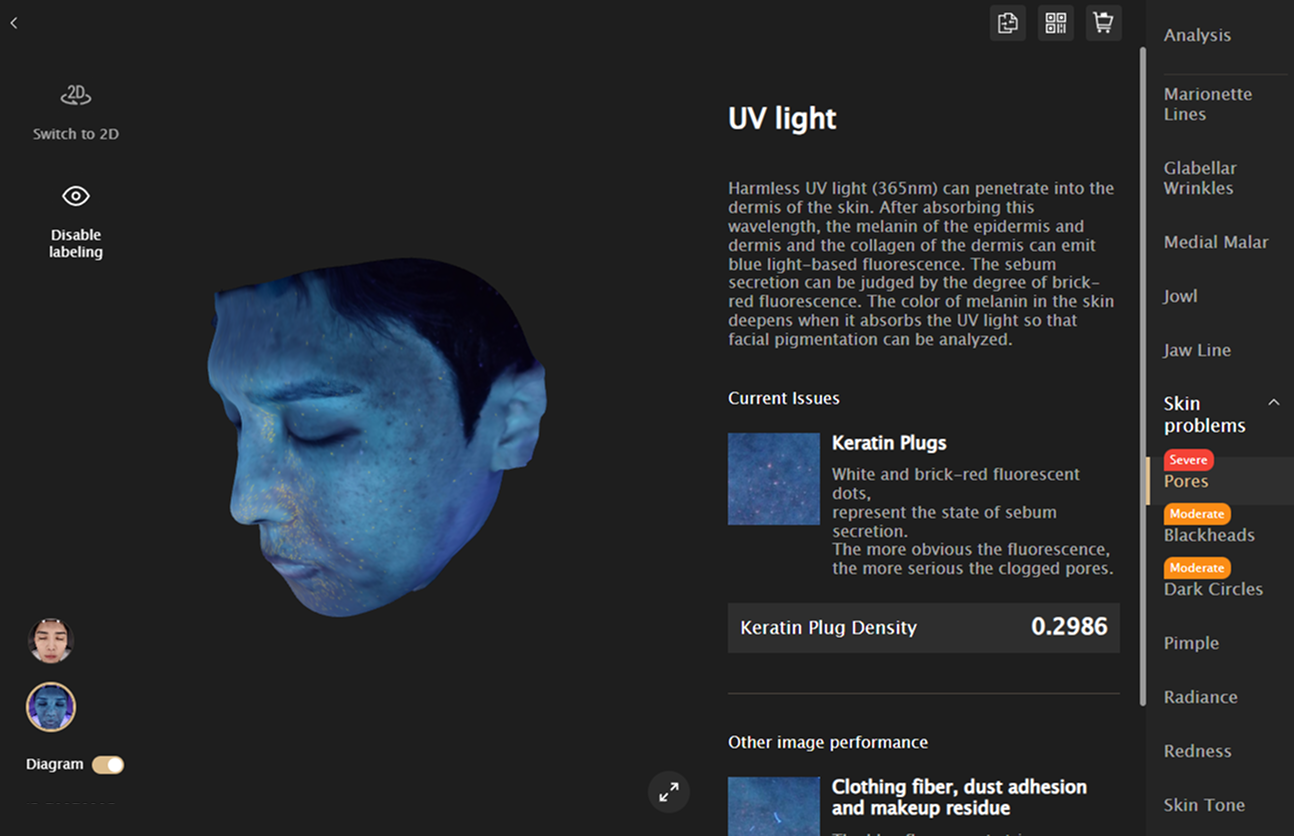Select the normal light face thumbnail
Image resolution: width=1294 pixels, height=836 pixels.
coord(51,641)
